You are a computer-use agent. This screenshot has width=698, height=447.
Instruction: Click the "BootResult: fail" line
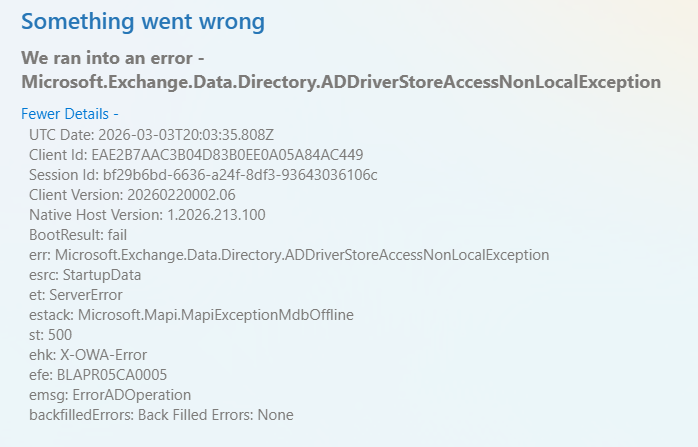(78, 234)
